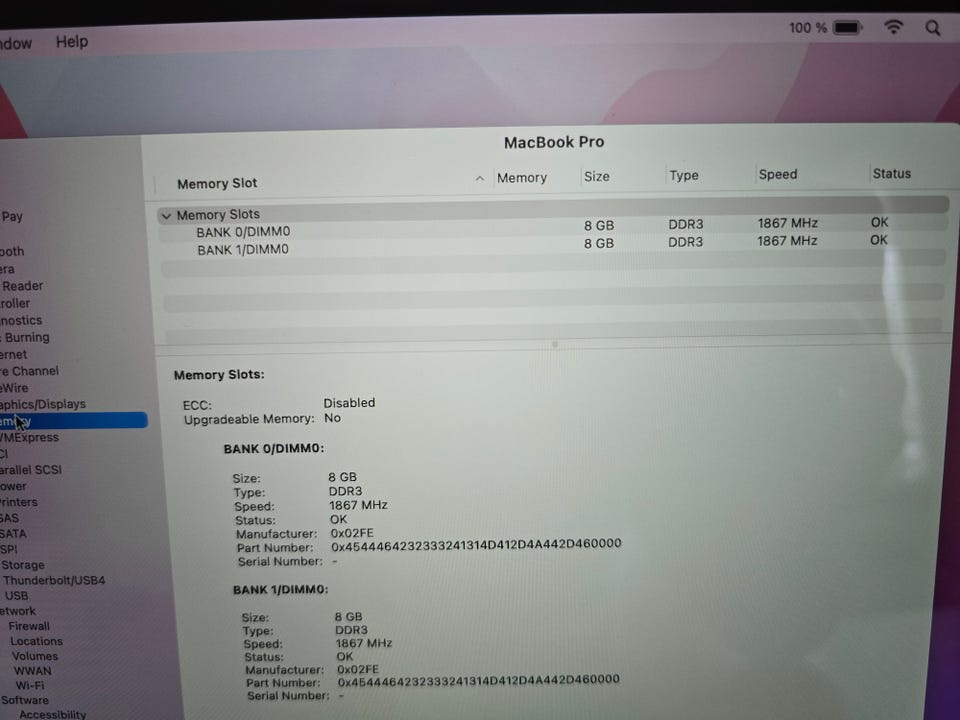Select Locations in the sidebar
Image resolution: width=960 pixels, height=720 pixels.
tap(36, 641)
